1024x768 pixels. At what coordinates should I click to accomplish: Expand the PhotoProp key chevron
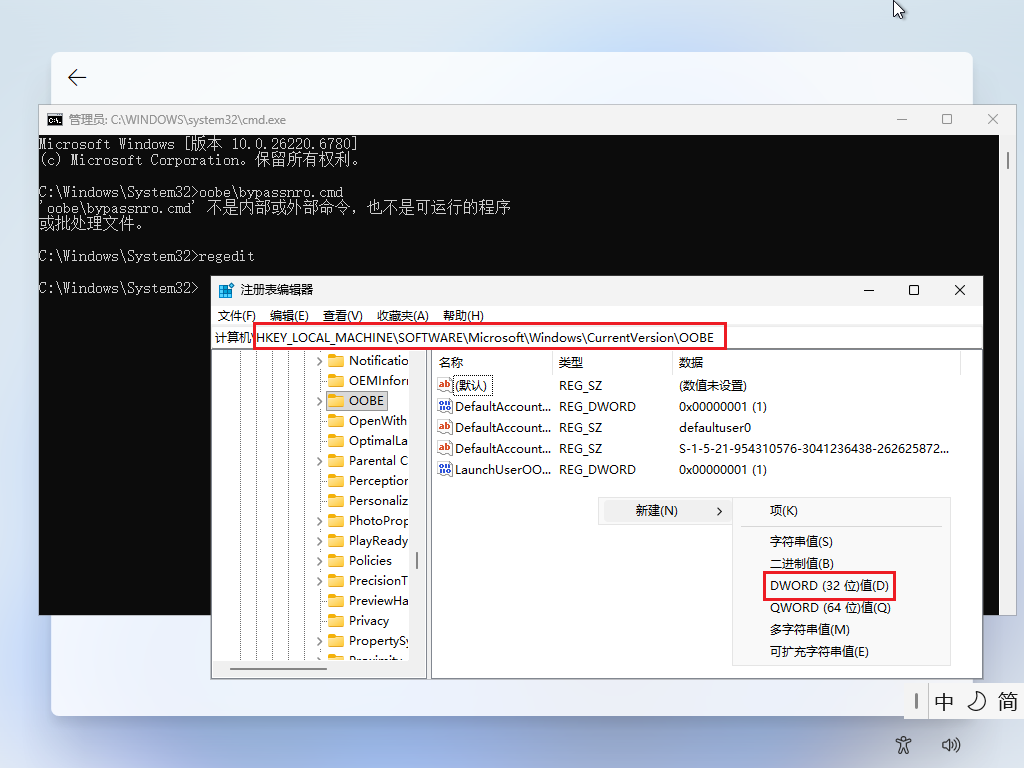(319, 521)
